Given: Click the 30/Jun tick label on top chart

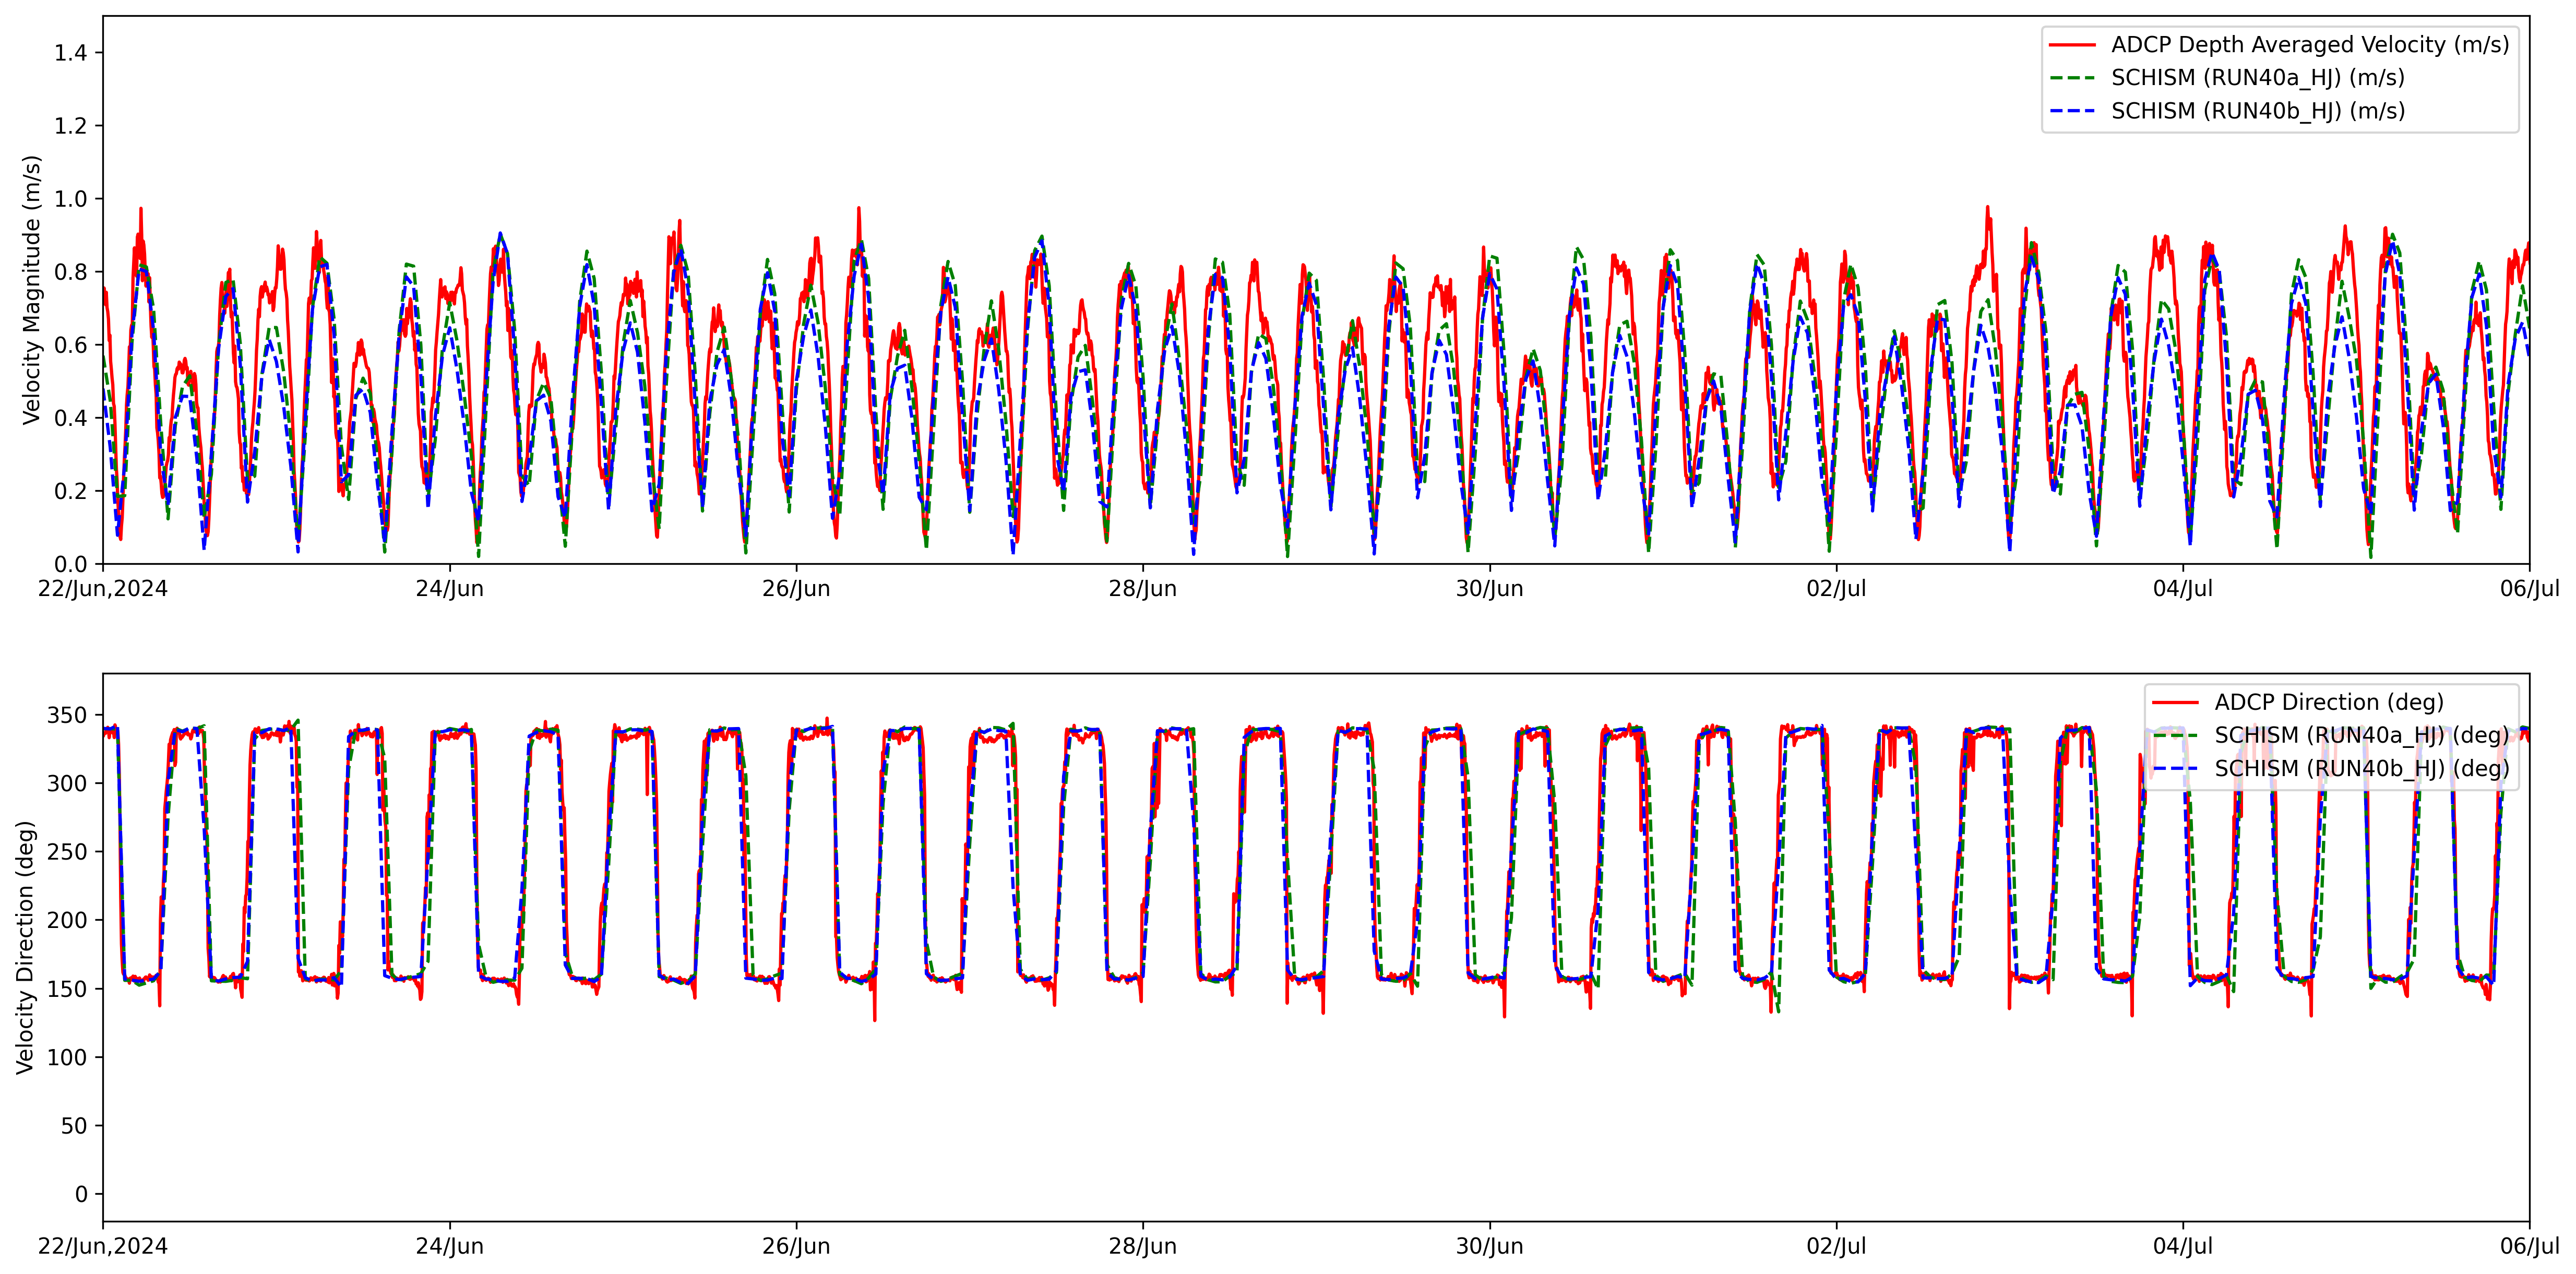Looking at the screenshot, I should [1489, 589].
